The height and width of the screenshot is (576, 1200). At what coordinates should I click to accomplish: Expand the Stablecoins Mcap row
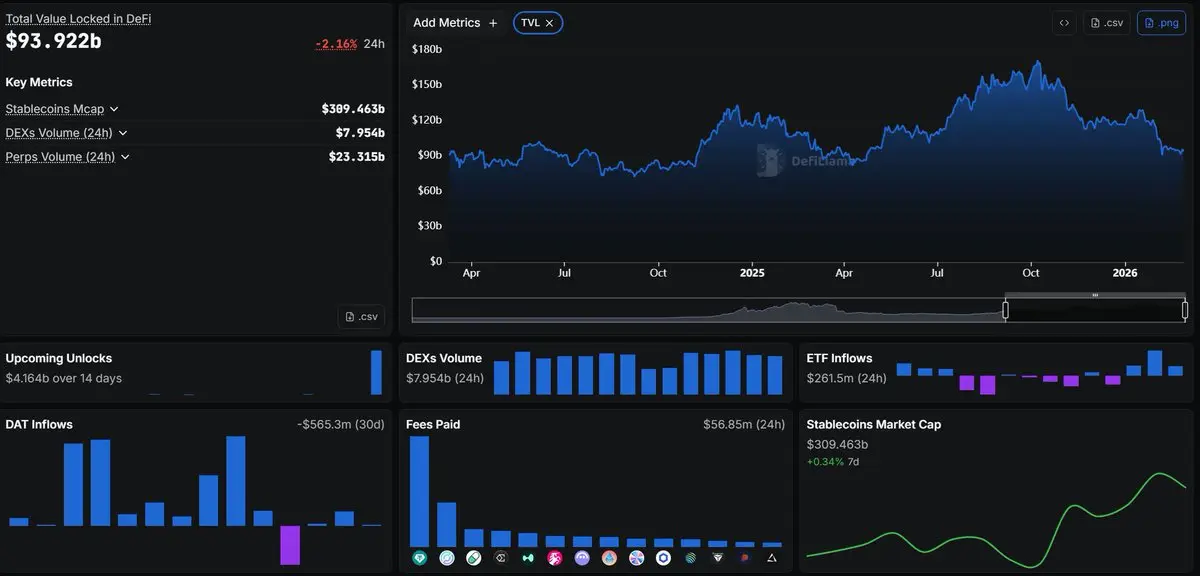point(114,109)
